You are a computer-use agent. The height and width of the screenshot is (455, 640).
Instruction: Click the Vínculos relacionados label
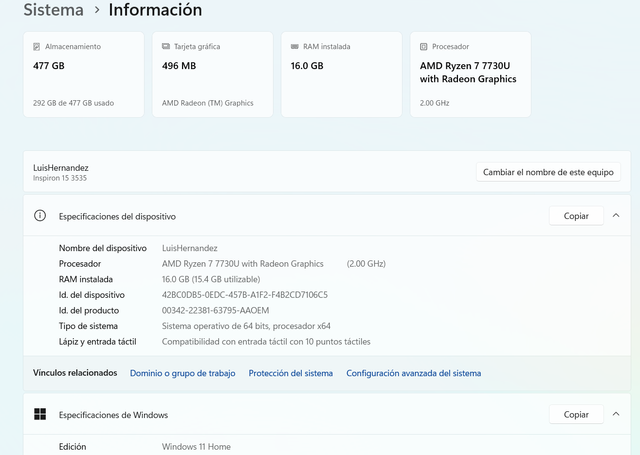click(x=75, y=373)
